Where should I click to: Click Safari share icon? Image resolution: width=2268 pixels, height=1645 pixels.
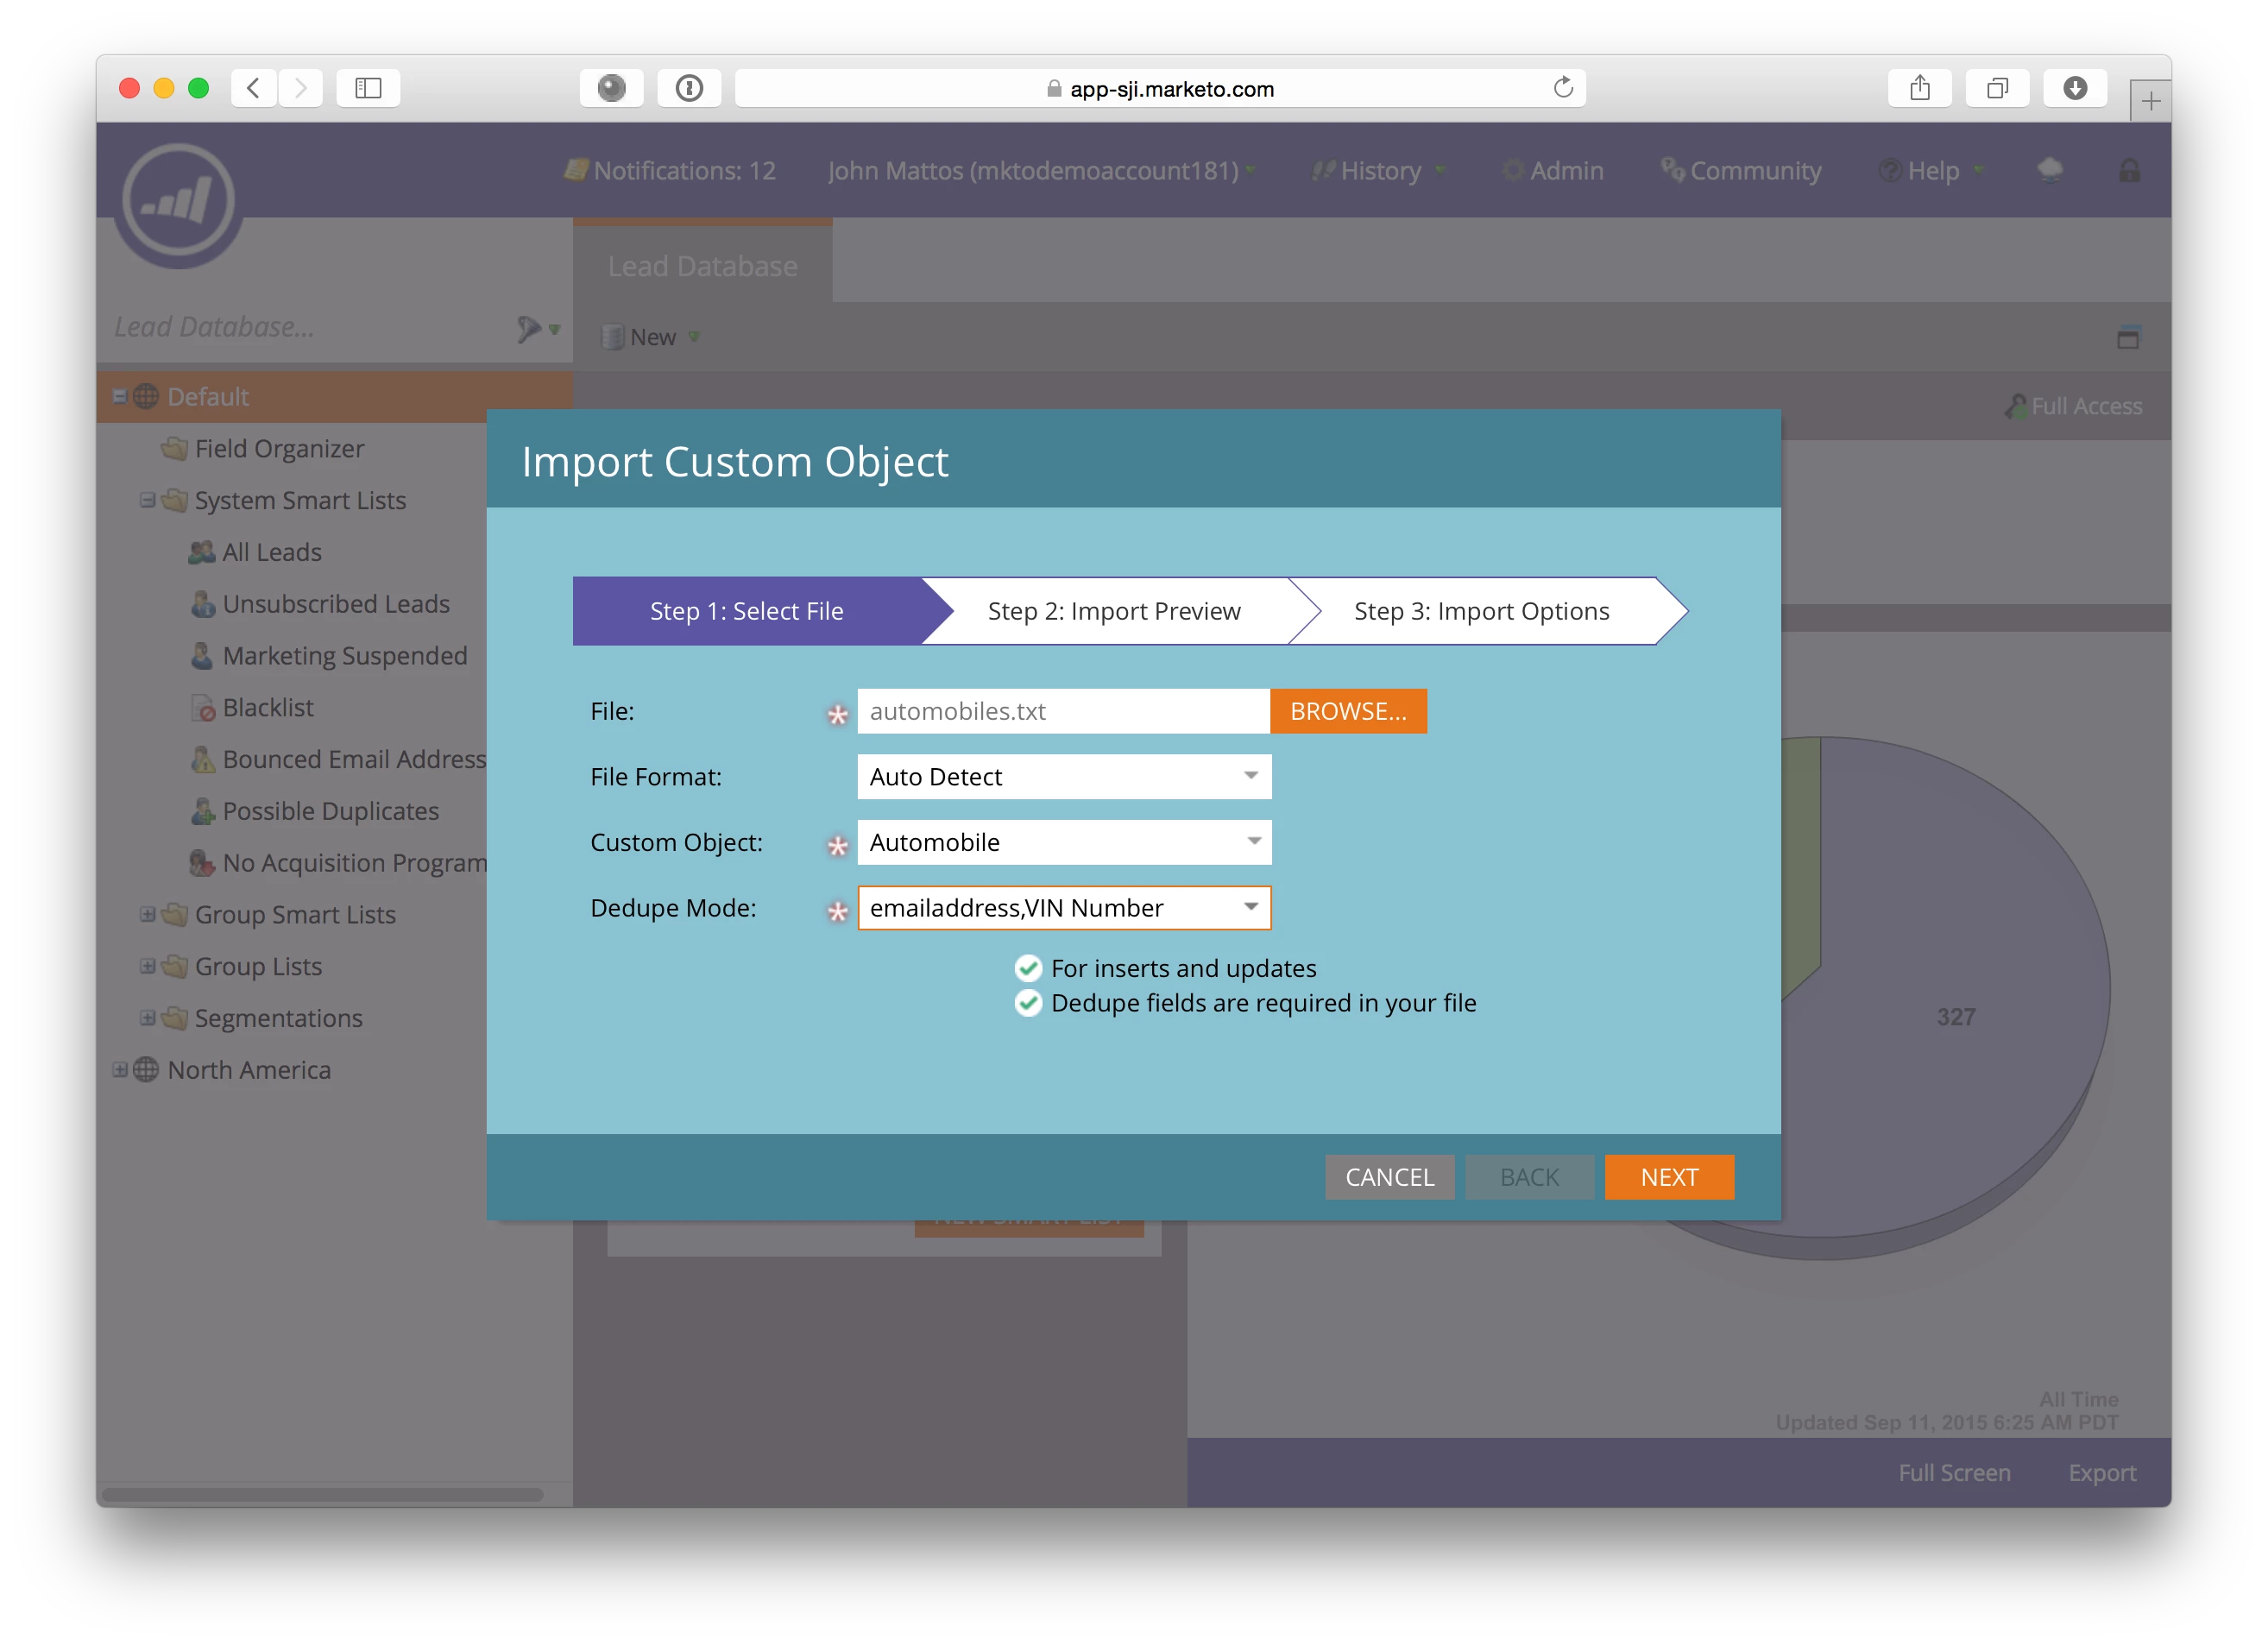[1919, 88]
